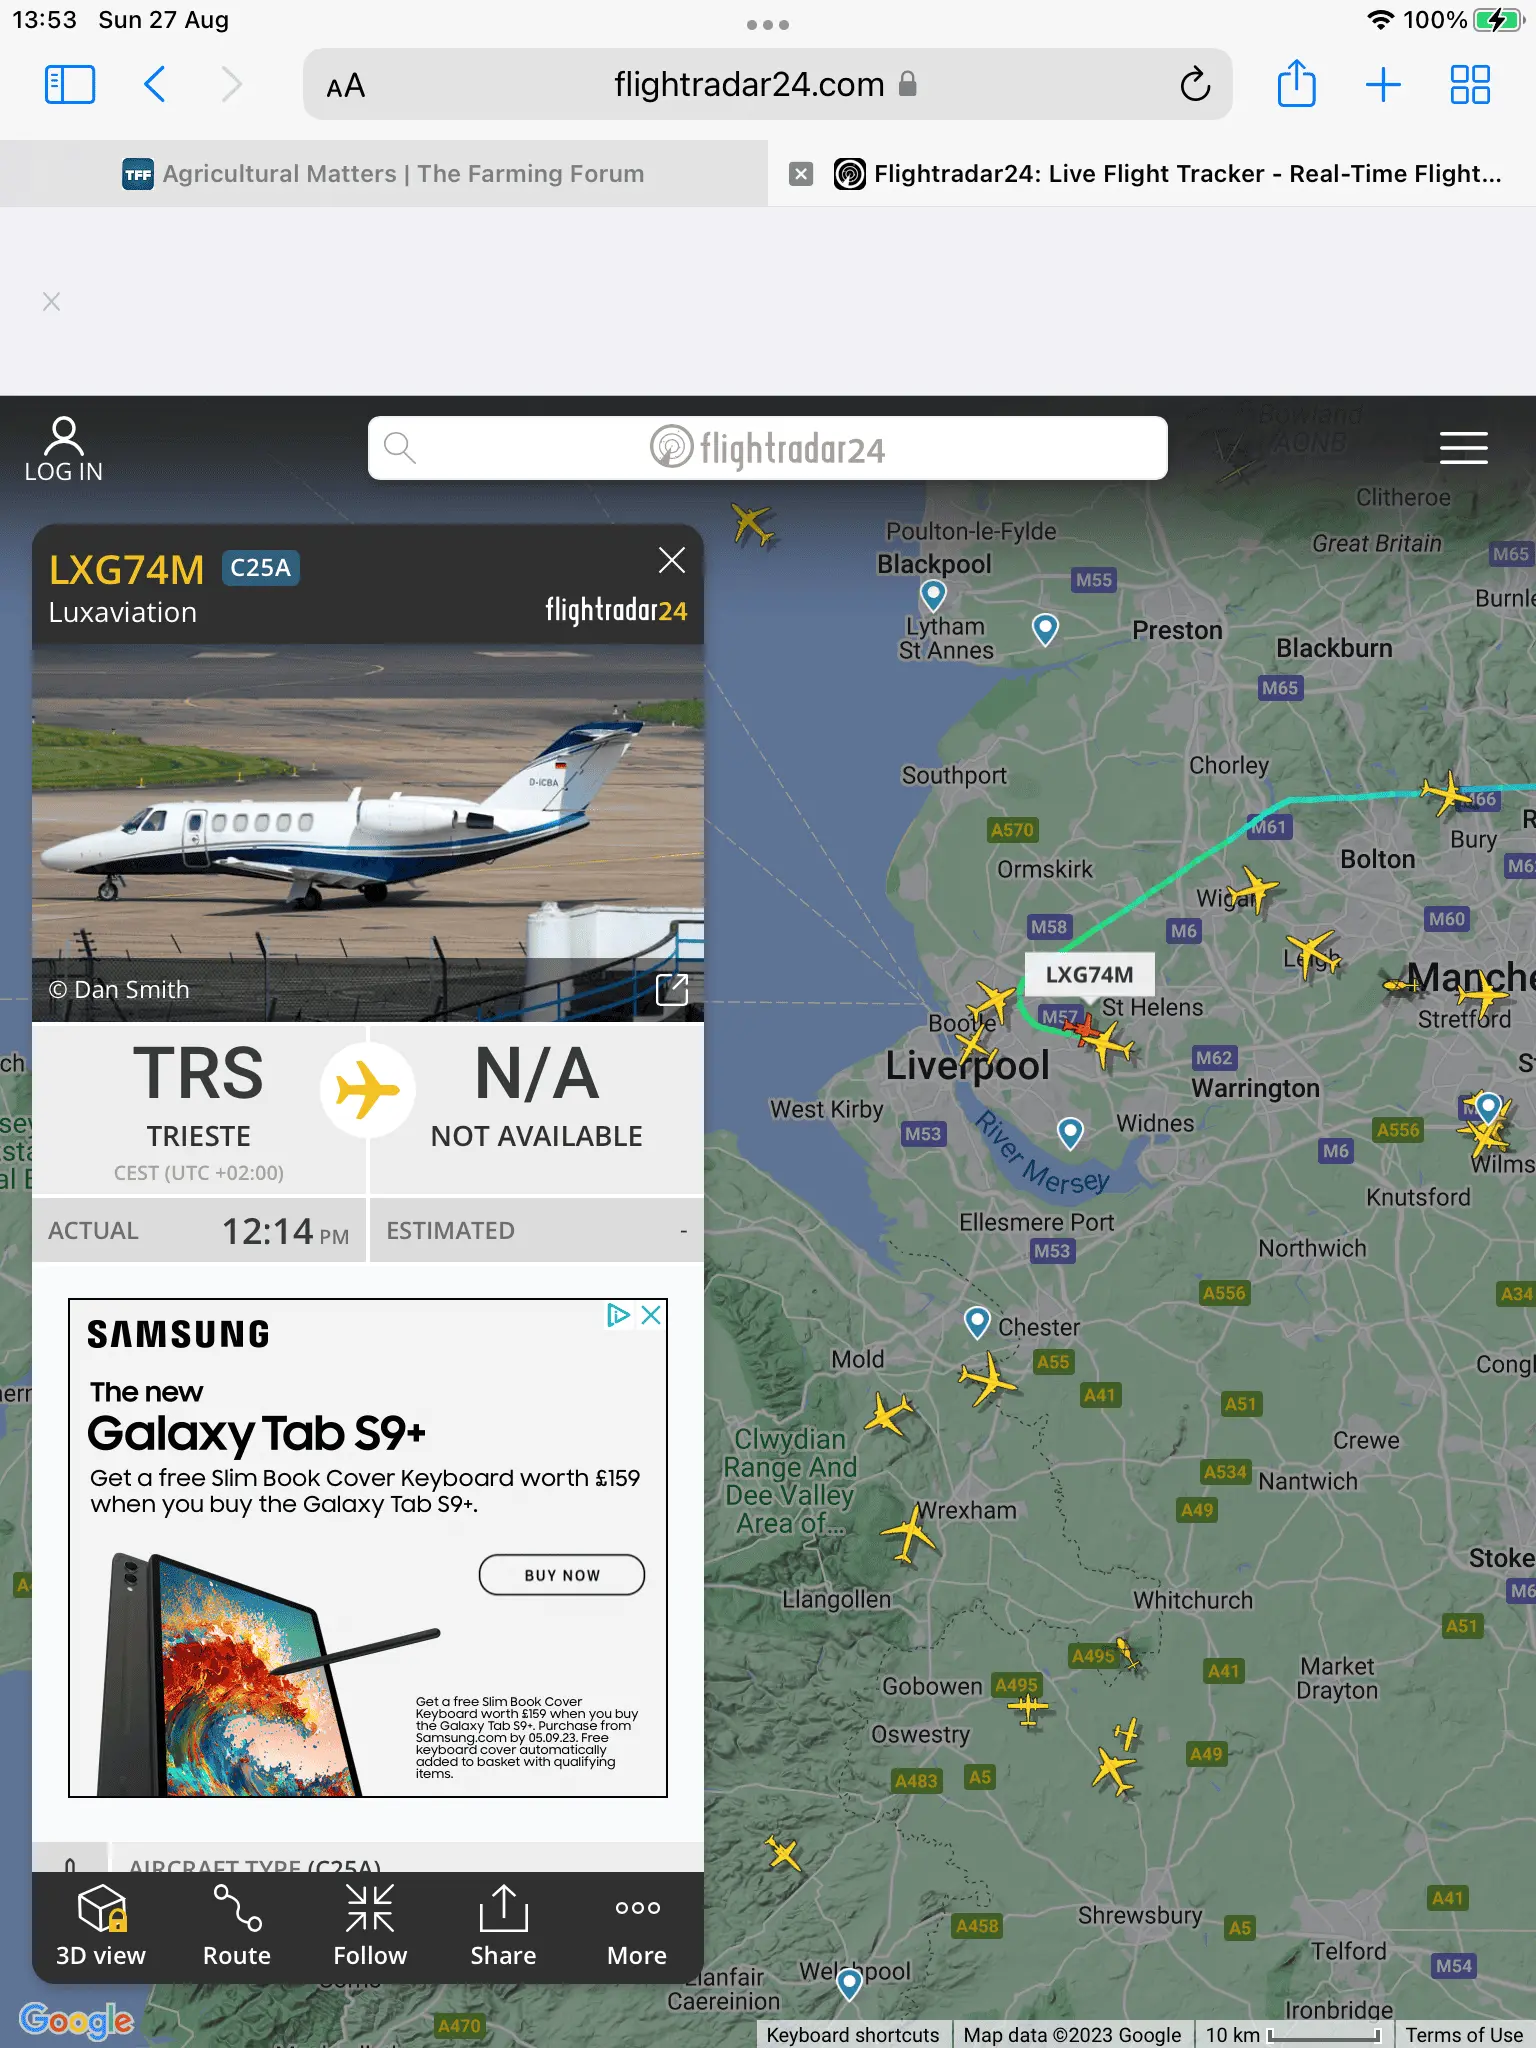This screenshot has height=2048, width=1536.
Task: Open the Safari tab overview grid
Action: (1470, 84)
